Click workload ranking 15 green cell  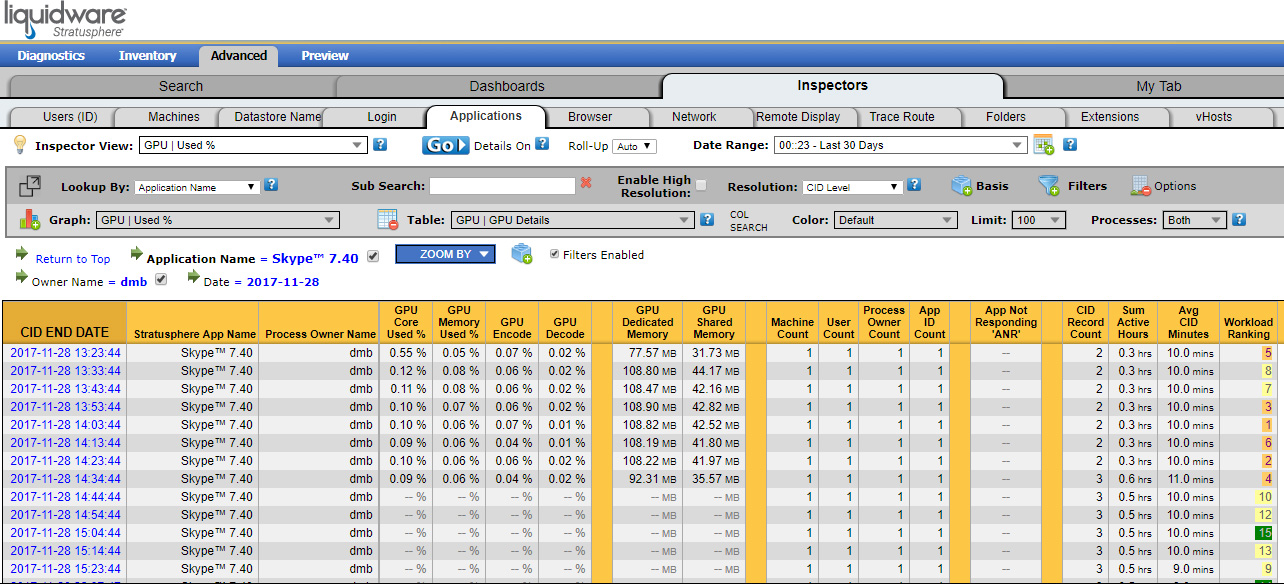(x=1264, y=533)
